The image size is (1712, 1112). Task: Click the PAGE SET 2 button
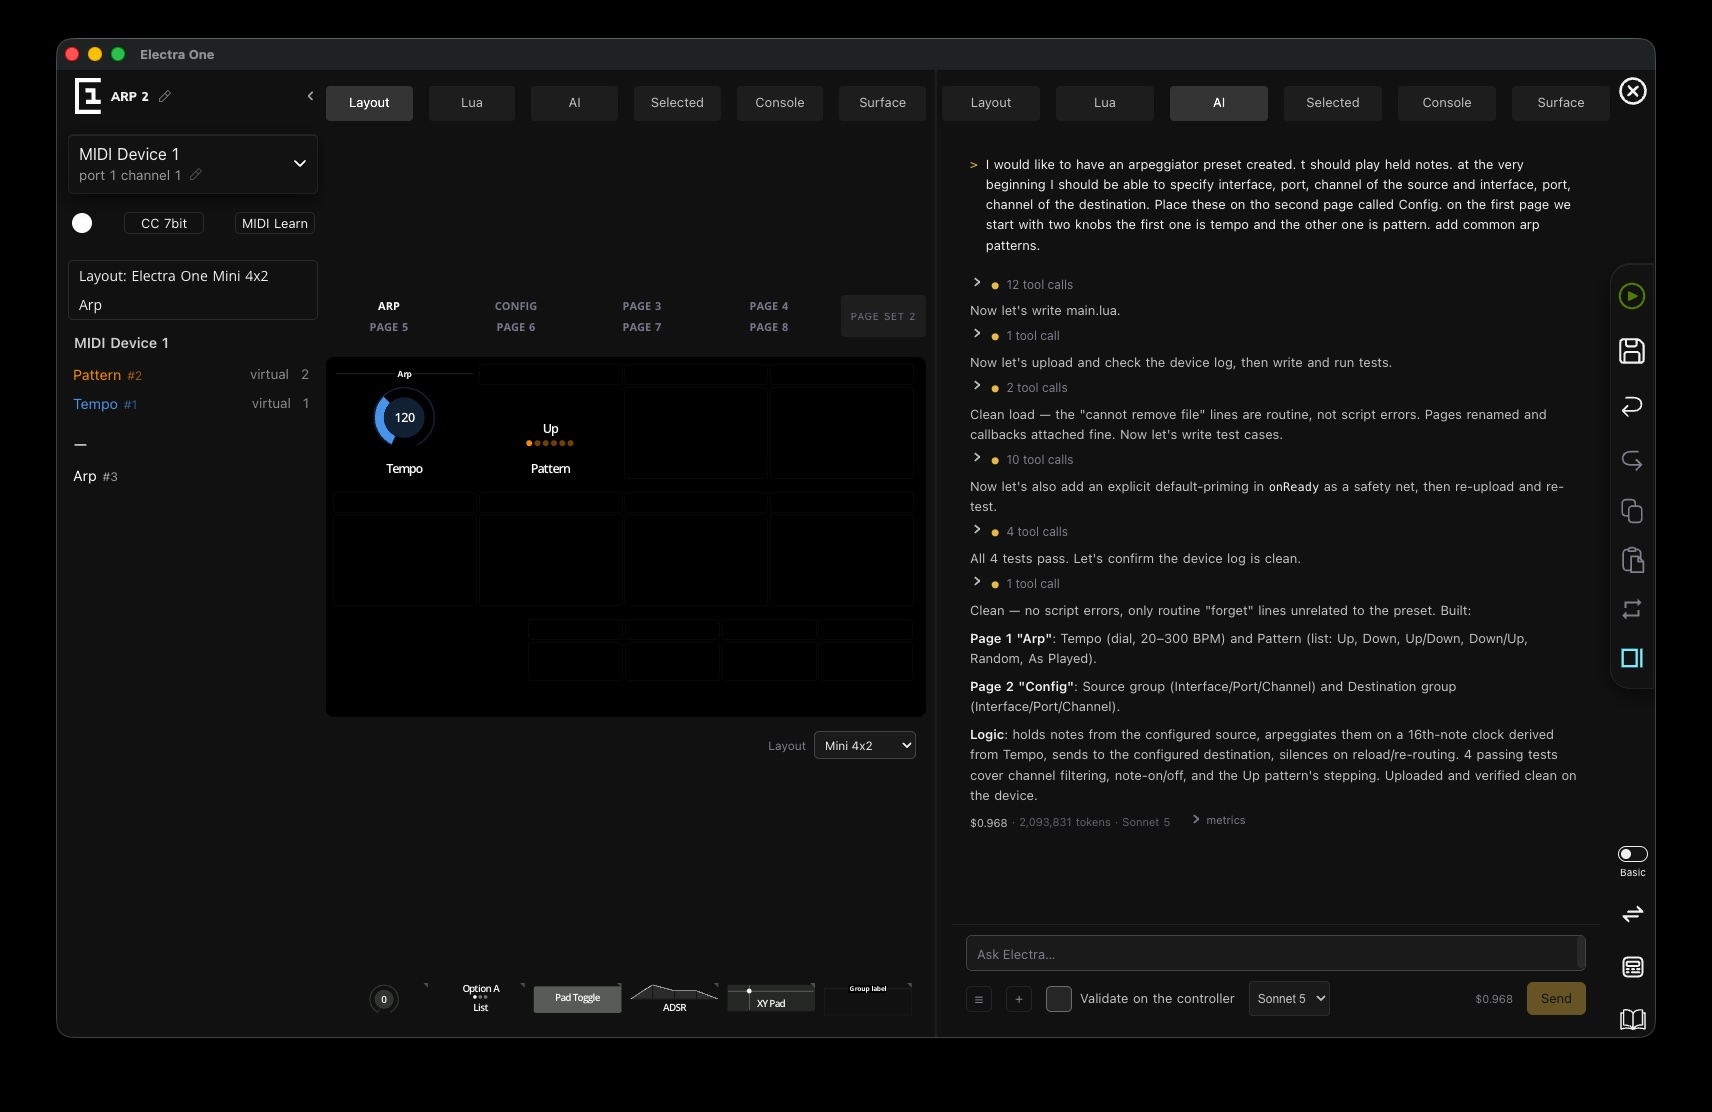tap(883, 316)
